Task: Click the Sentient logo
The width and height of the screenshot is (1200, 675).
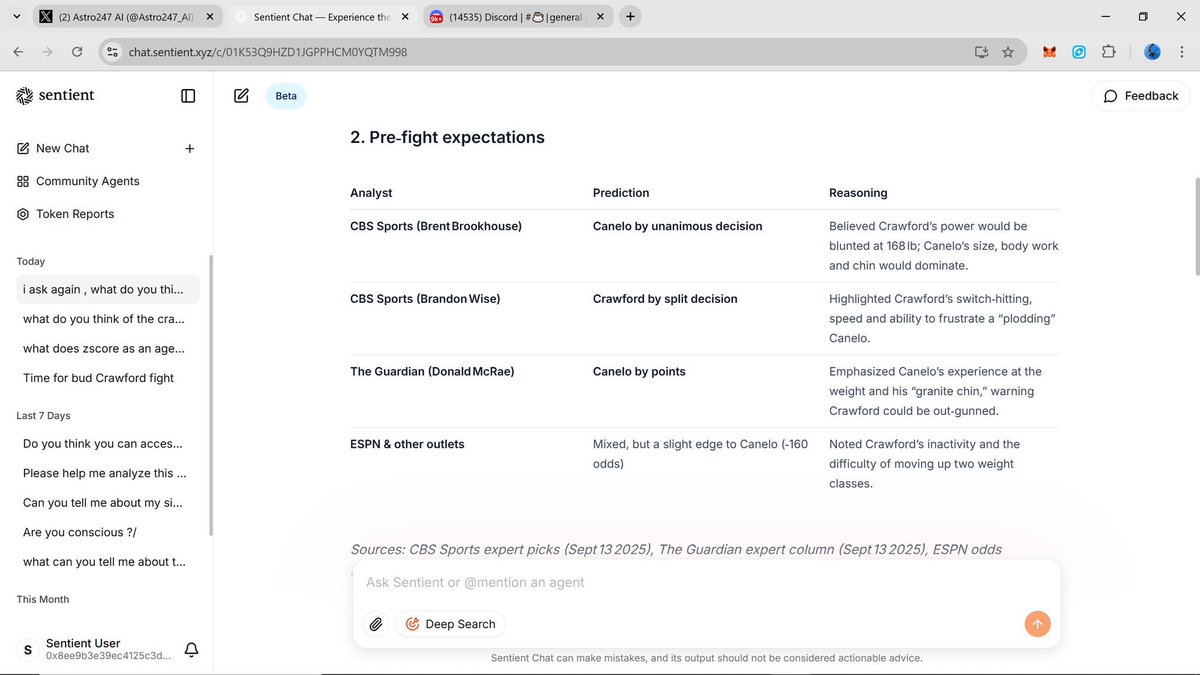Action: point(56,95)
